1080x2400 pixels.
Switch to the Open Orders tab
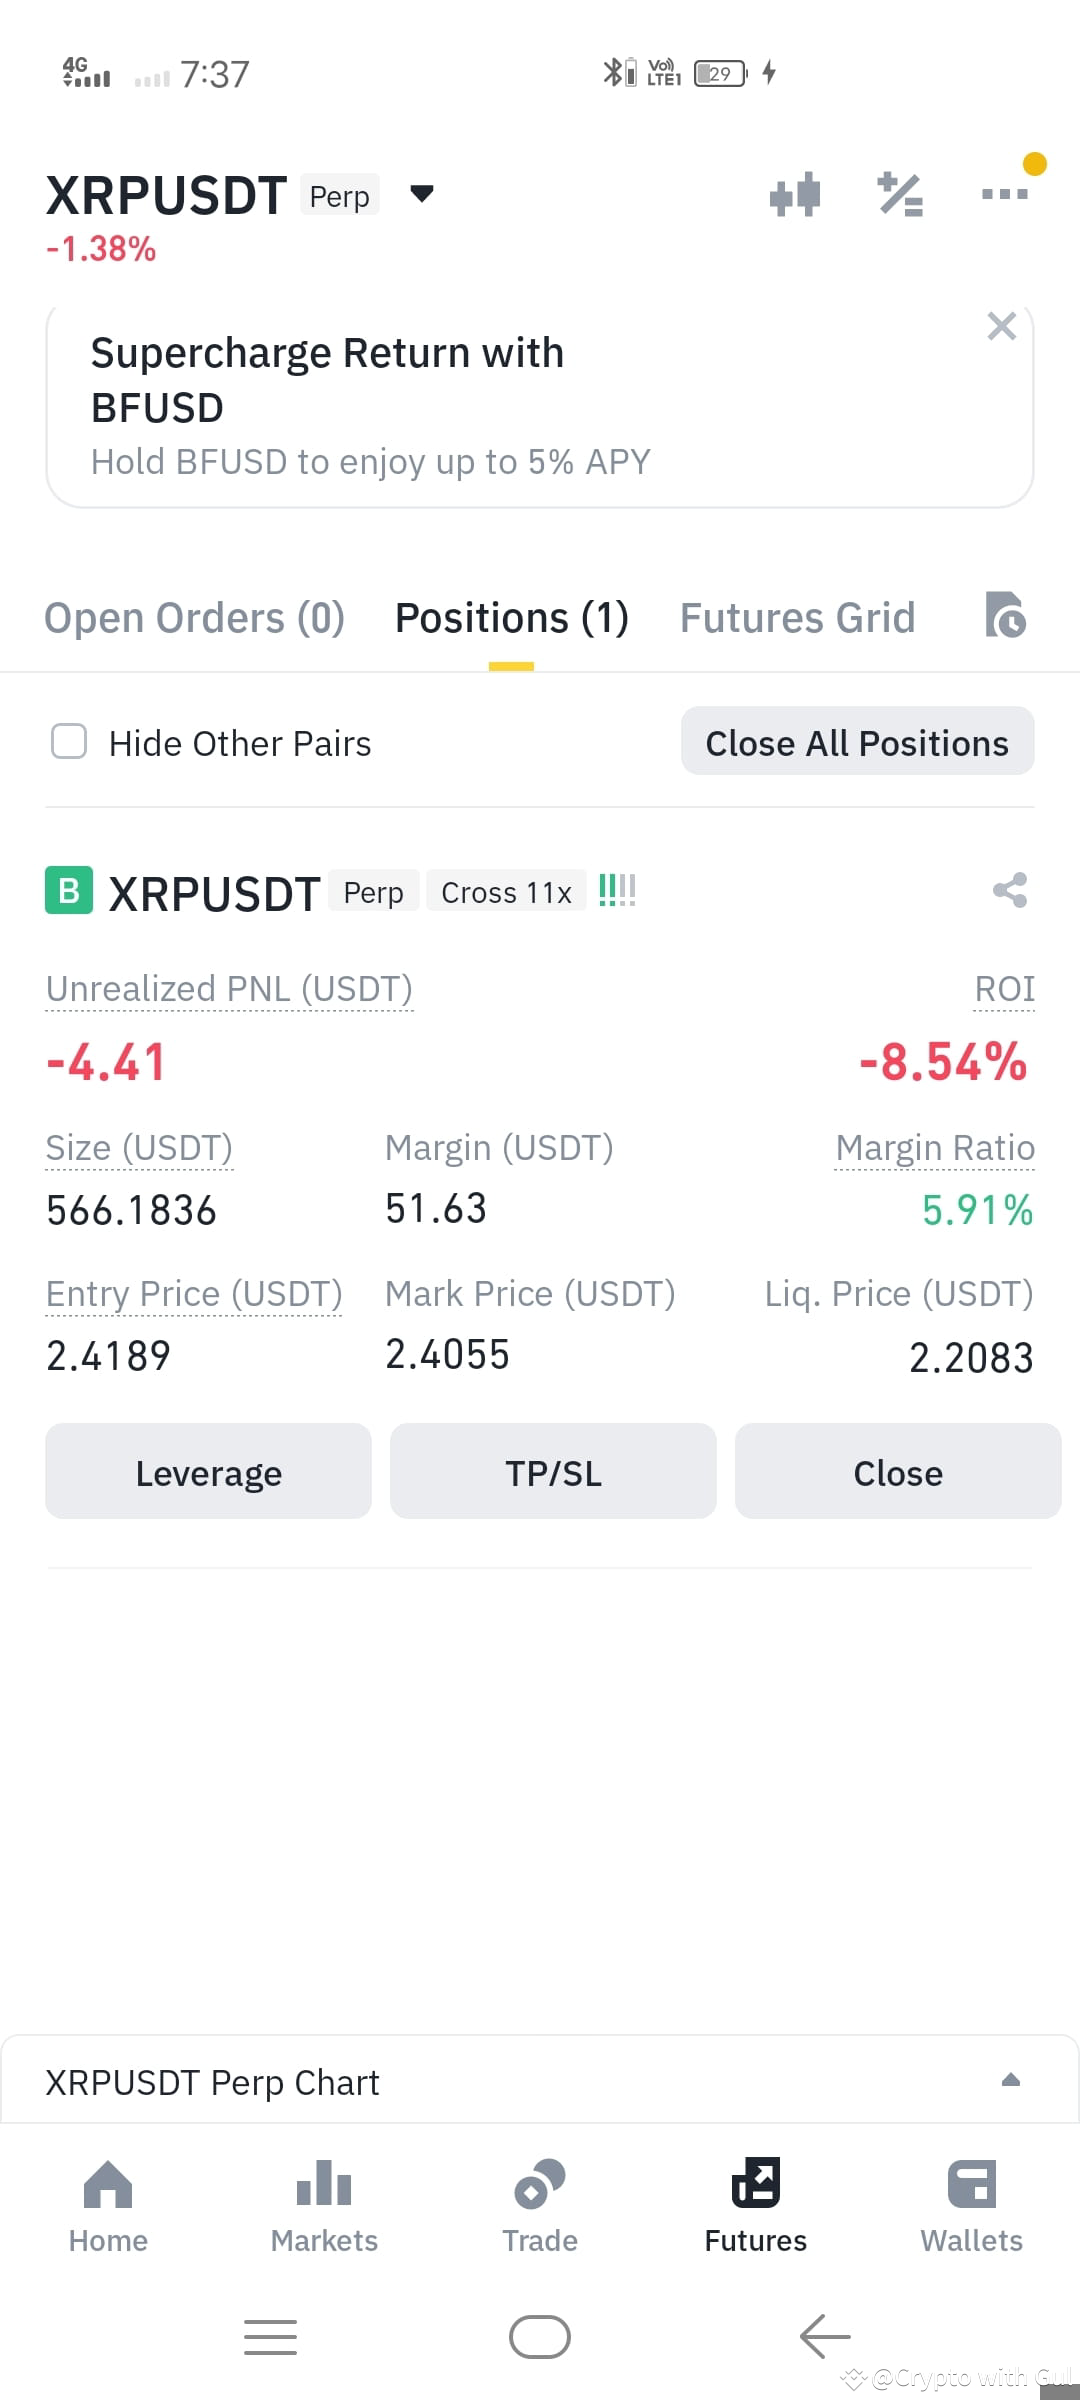tap(195, 618)
